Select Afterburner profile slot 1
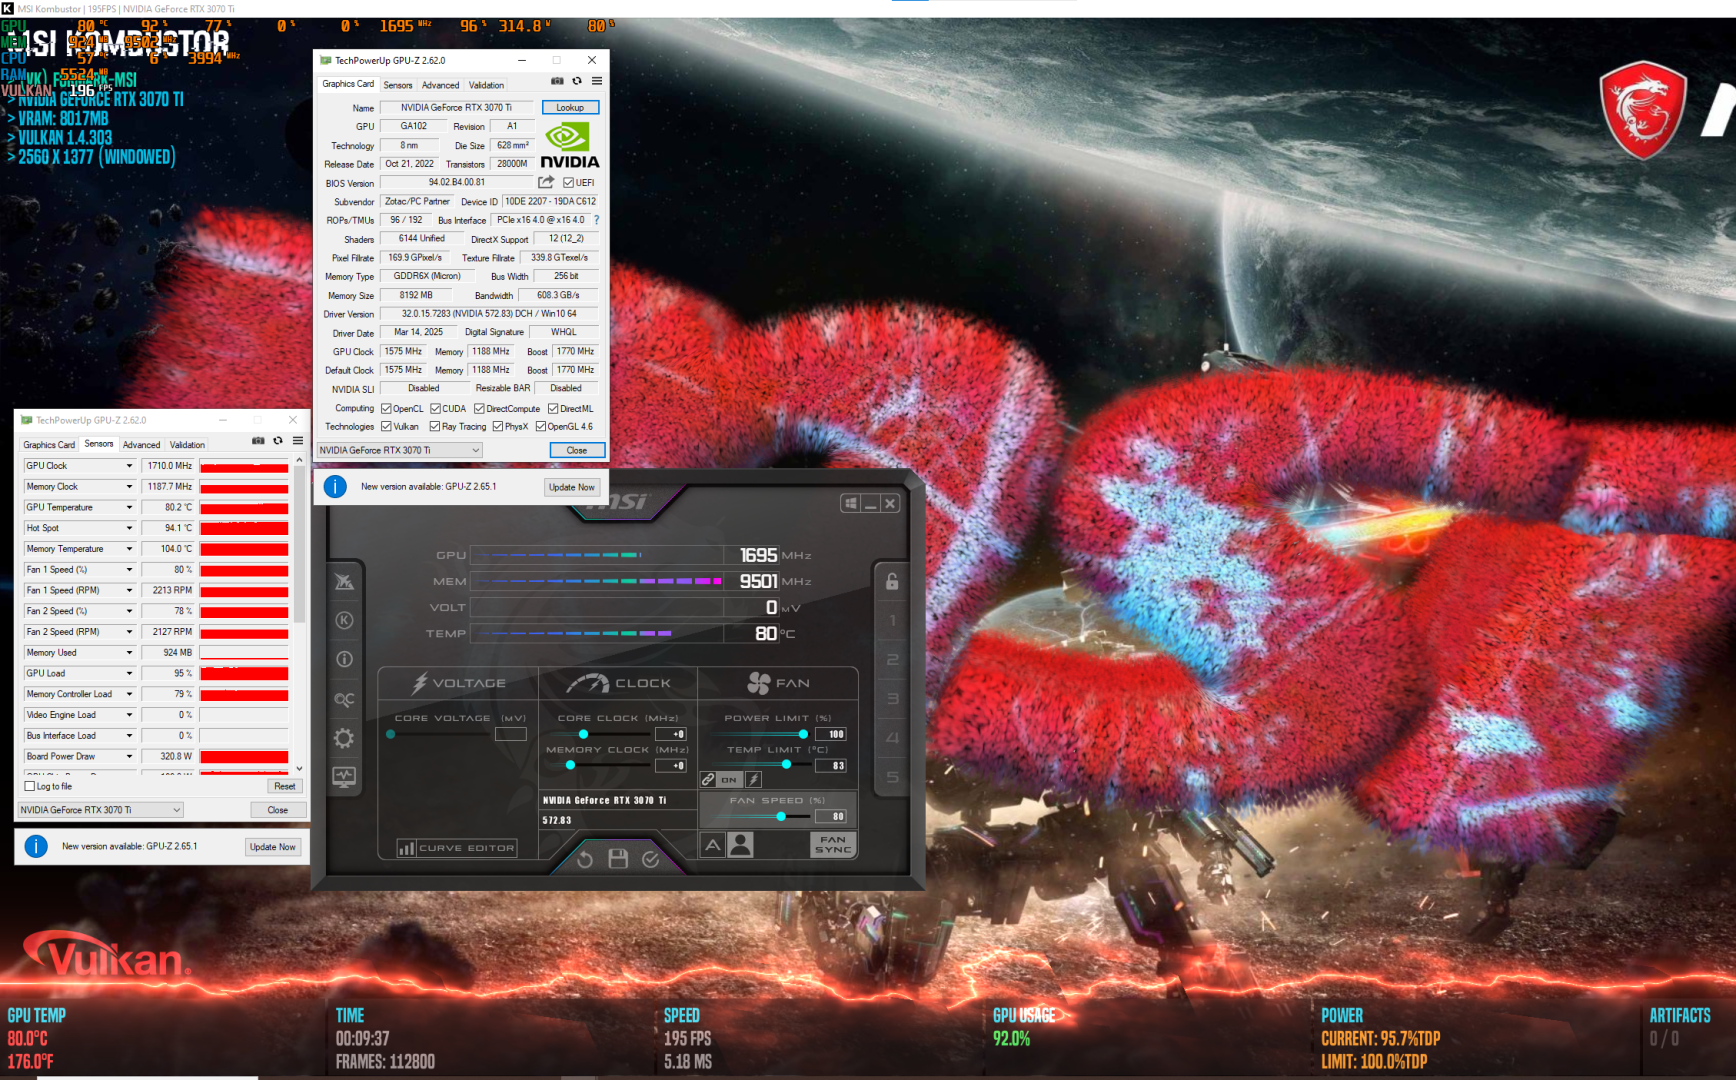The width and height of the screenshot is (1736, 1080). tap(892, 621)
